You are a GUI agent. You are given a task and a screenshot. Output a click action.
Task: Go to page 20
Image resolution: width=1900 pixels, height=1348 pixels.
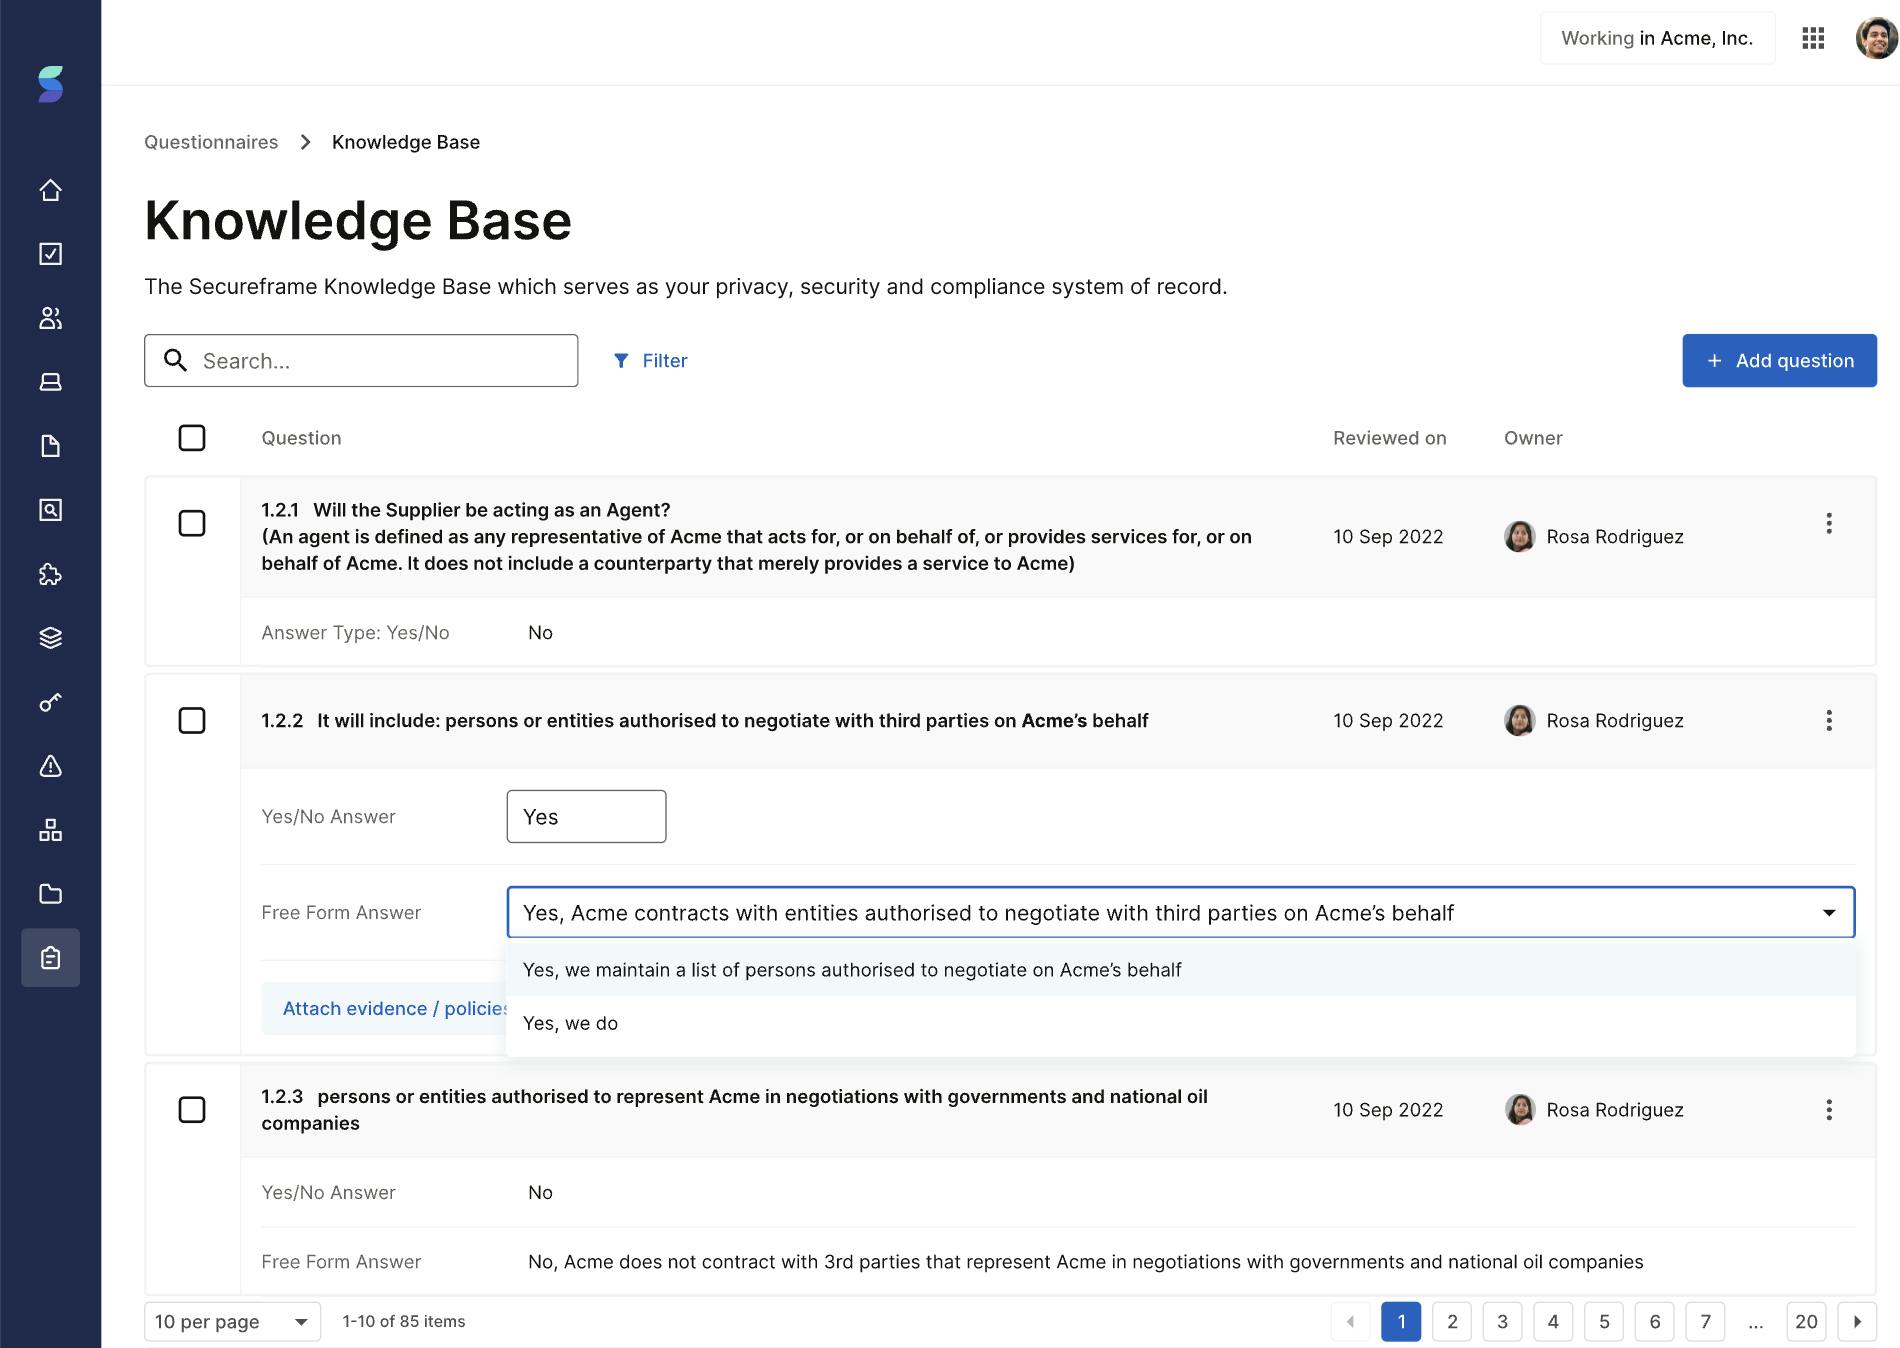[x=1806, y=1321]
